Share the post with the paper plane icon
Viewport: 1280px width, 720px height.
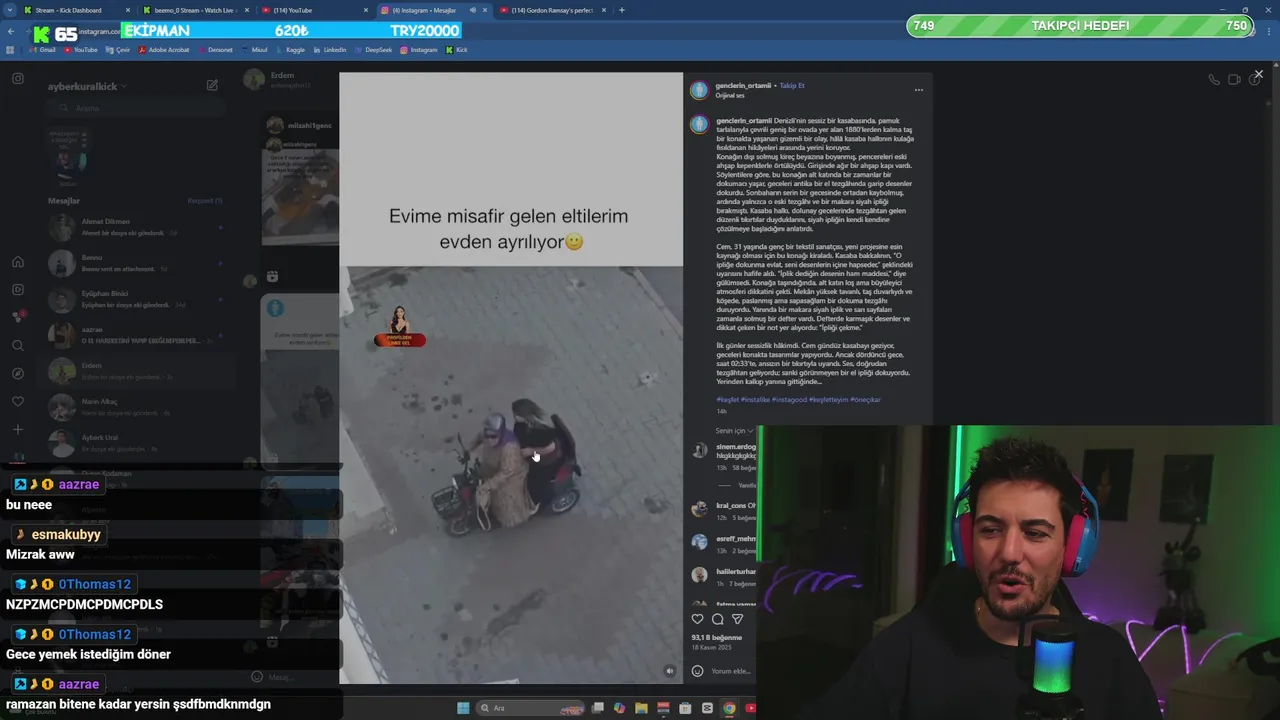[x=737, y=619]
